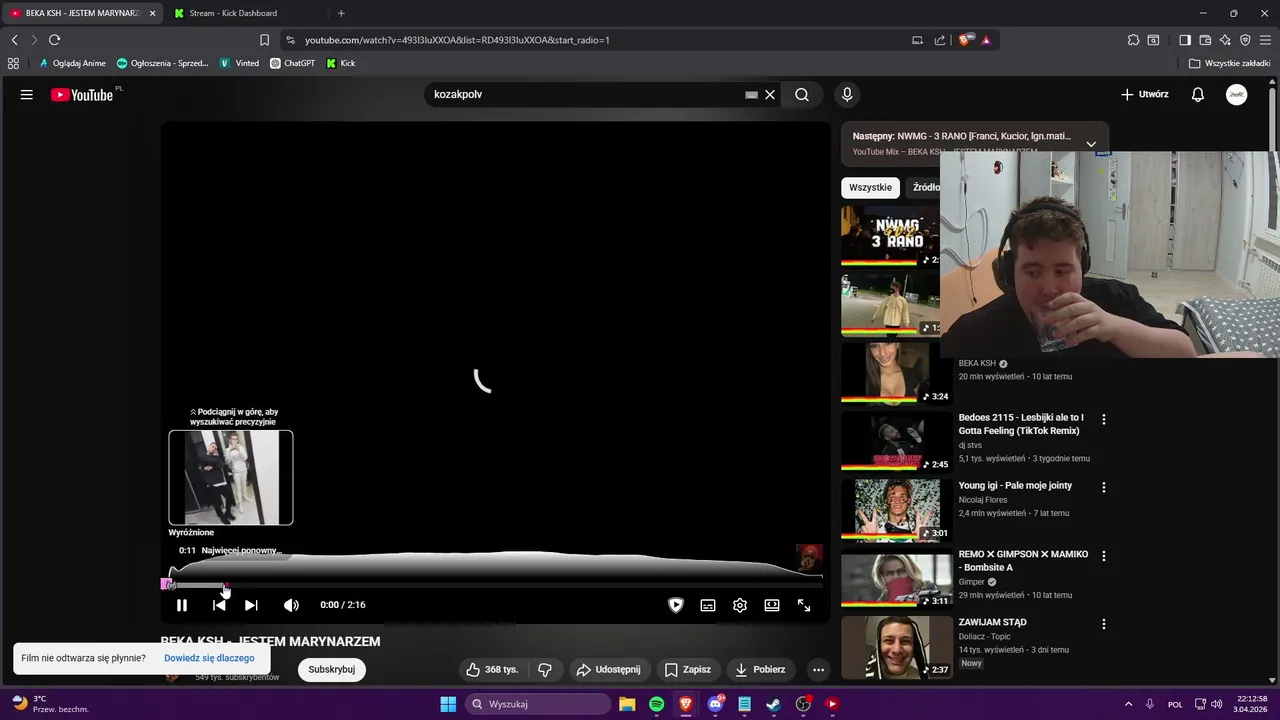Open player settings gear
Screen dimensions: 1280x720
(740, 605)
